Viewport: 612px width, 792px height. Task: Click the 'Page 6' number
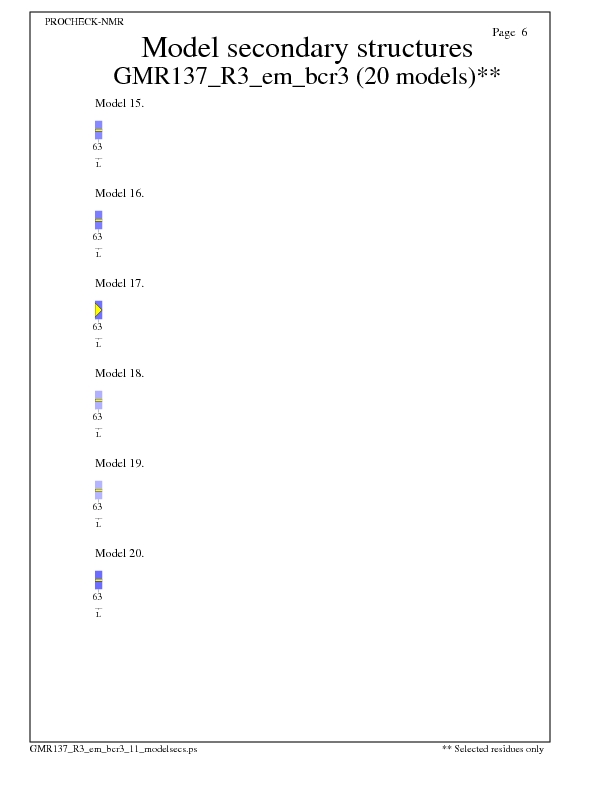pyautogui.click(x=510, y=32)
